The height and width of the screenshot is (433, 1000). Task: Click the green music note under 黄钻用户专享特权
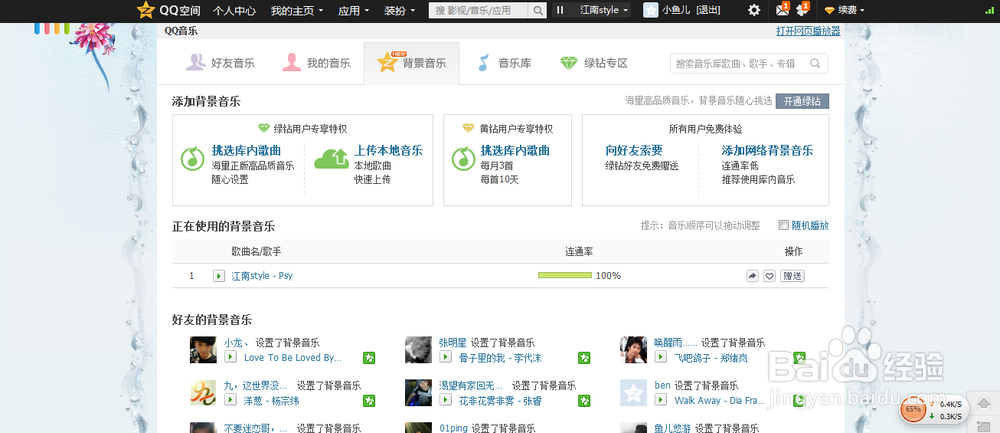(464, 158)
